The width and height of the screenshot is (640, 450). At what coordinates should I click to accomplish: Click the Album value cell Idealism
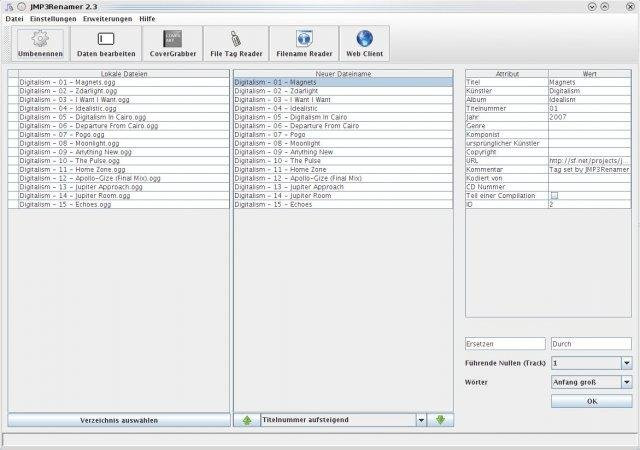[589, 100]
